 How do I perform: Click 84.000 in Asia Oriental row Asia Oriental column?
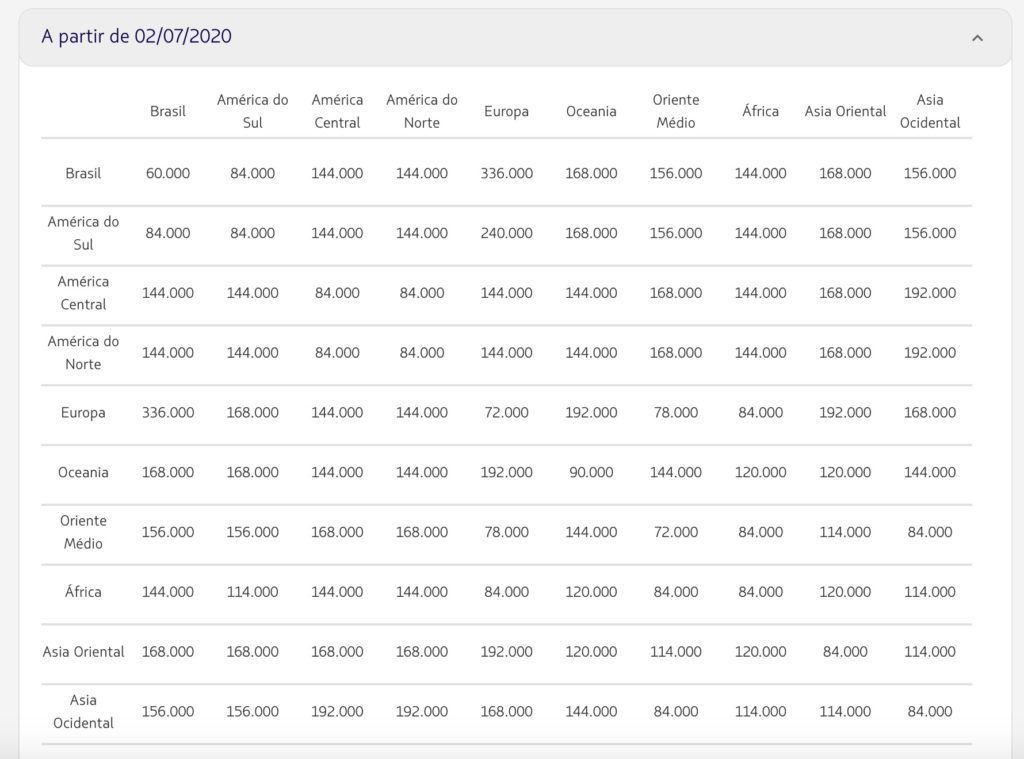click(845, 651)
